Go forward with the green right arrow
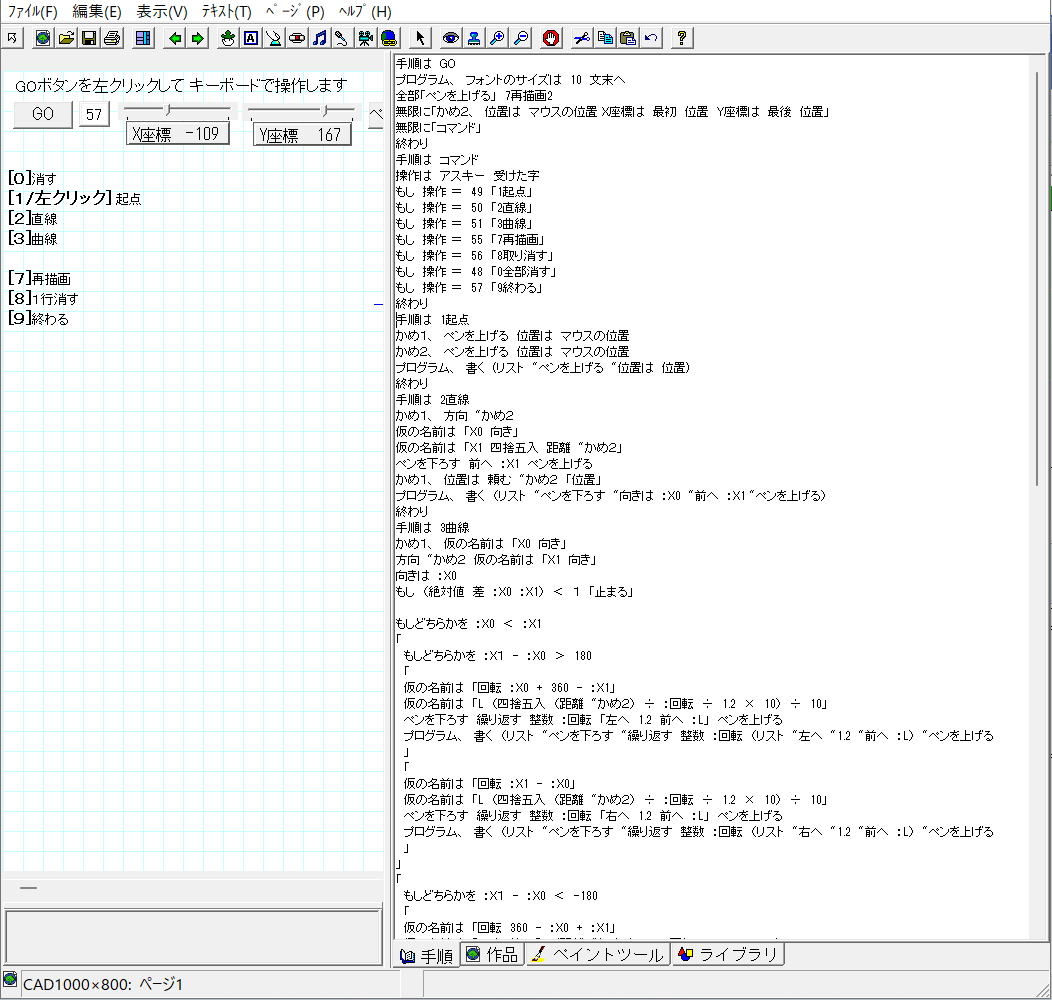This screenshot has height=1000, width=1052. (x=197, y=38)
